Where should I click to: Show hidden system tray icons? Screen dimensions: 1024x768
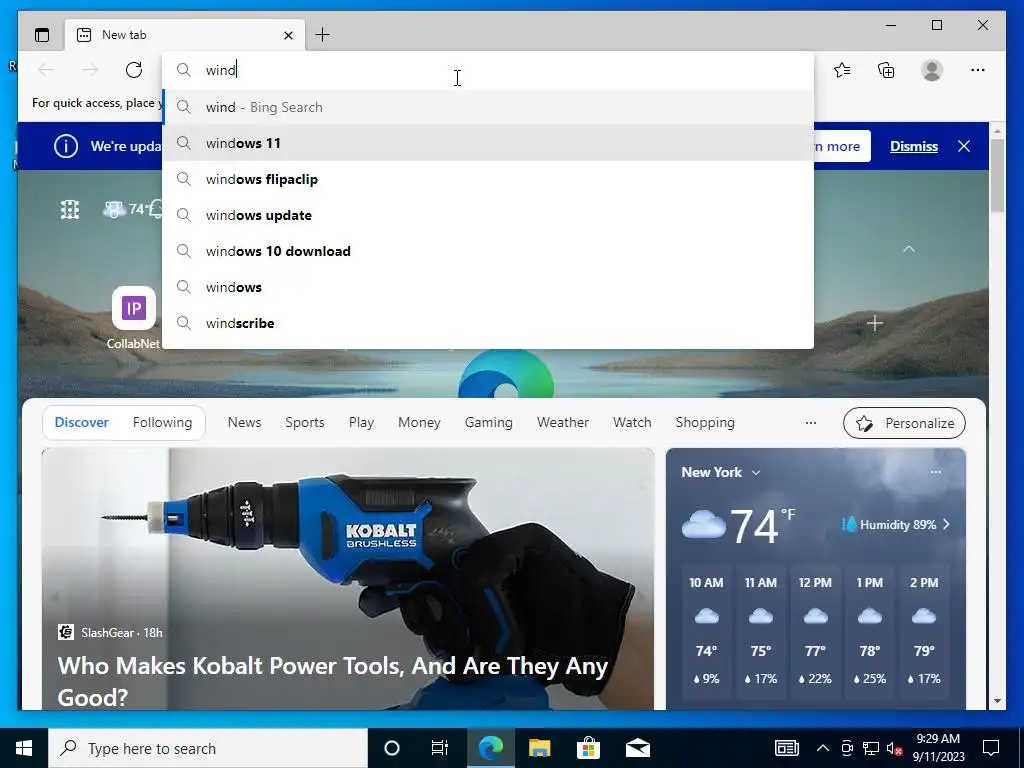823,748
